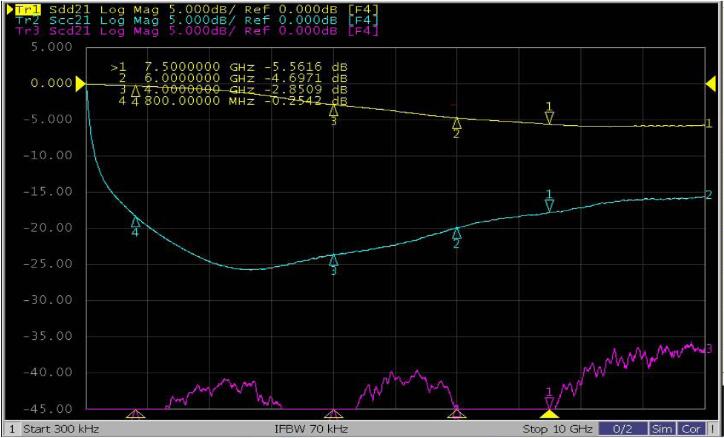Click marker 1 on the cyan Scc21 trace
The image size is (724, 438).
[x=549, y=204]
